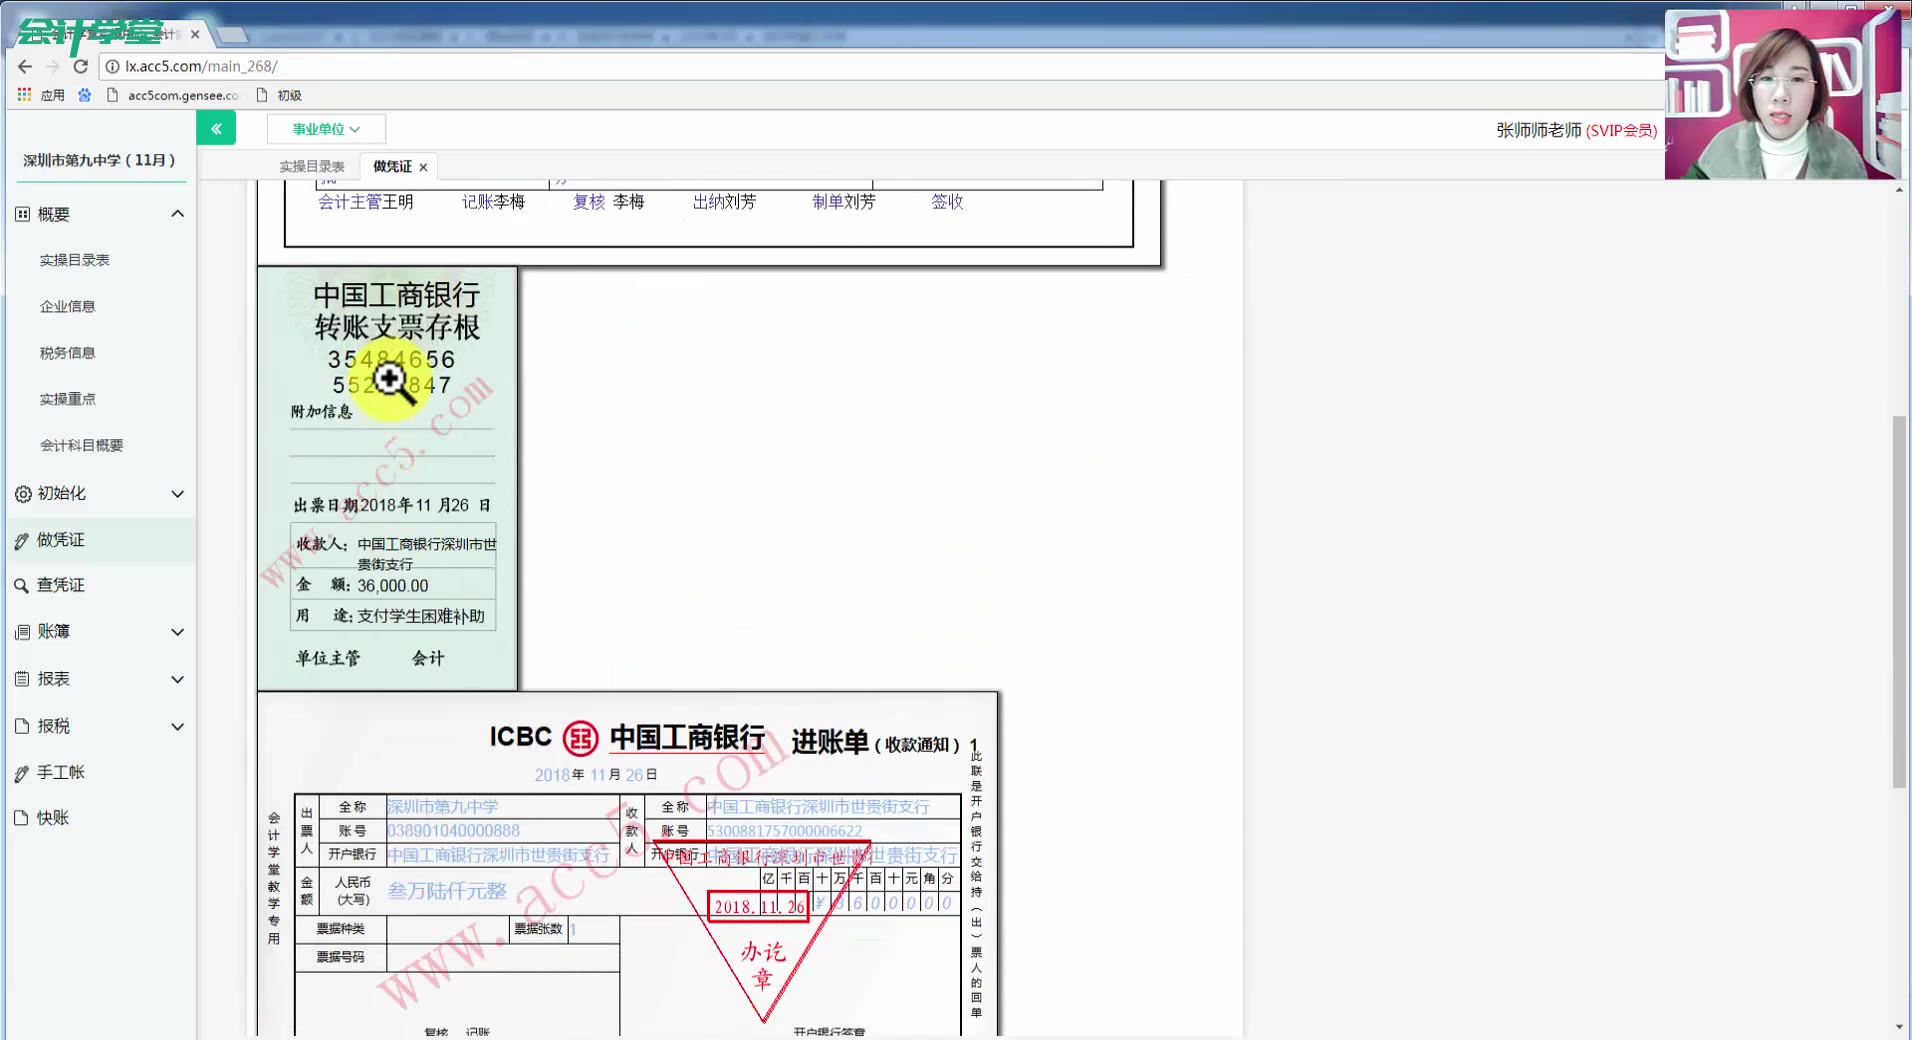The height and width of the screenshot is (1040, 1912).
Task: Reload the page with refresh icon
Action: 81,66
